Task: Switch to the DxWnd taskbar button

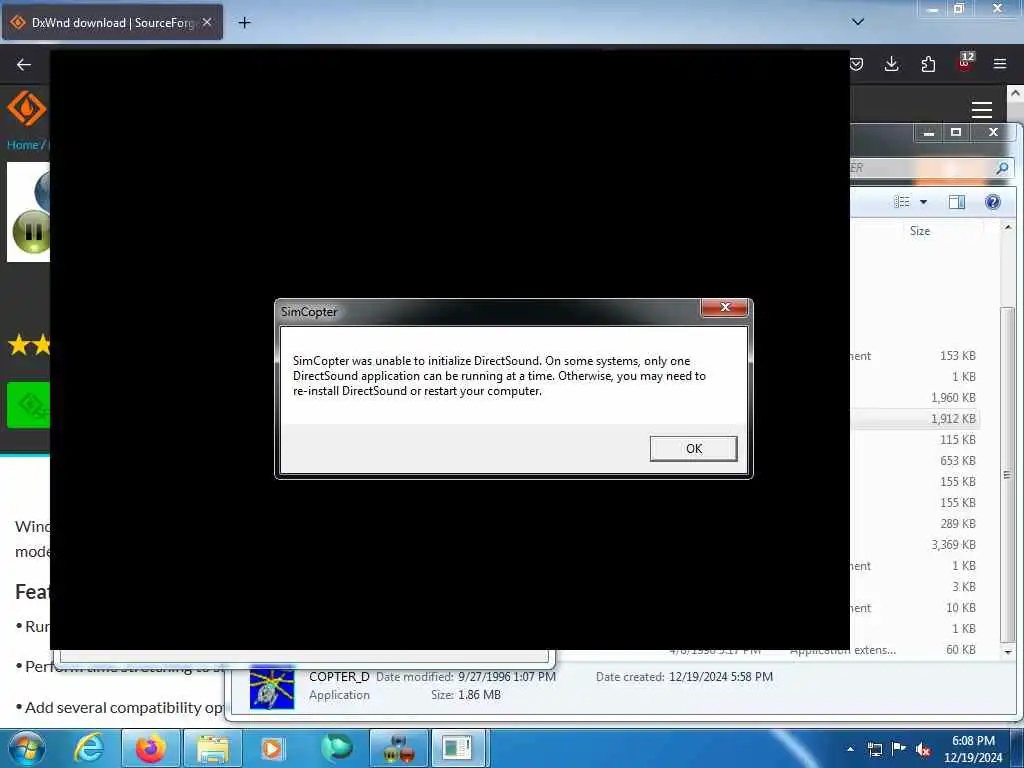Action: (399, 748)
